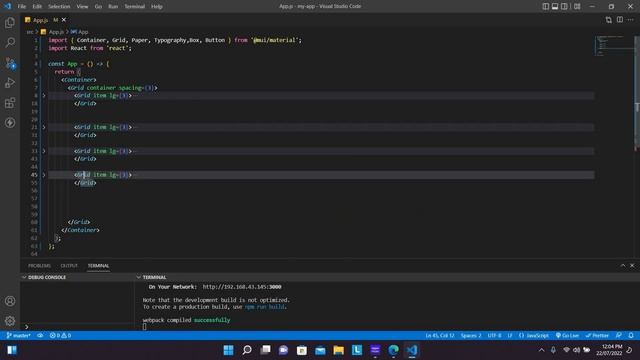
Task: Expand the folded Grid item at line 45
Action: click(44, 175)
